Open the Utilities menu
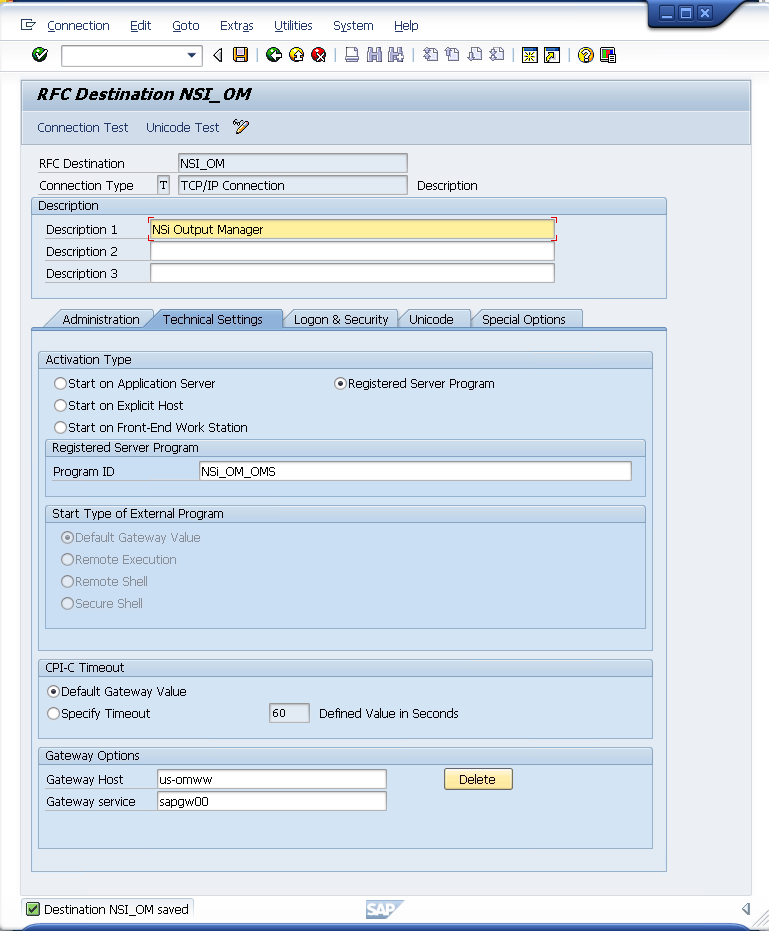 [x=293, y=26]
